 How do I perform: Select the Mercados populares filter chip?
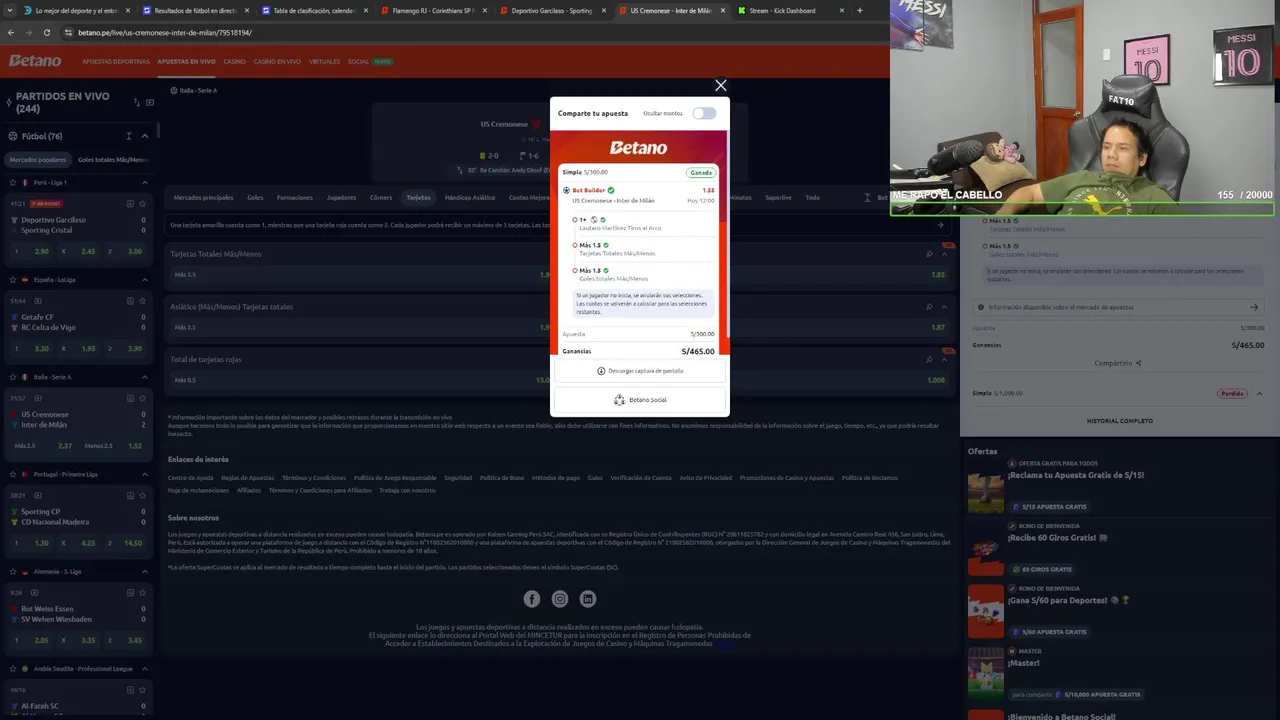point(38,160)
